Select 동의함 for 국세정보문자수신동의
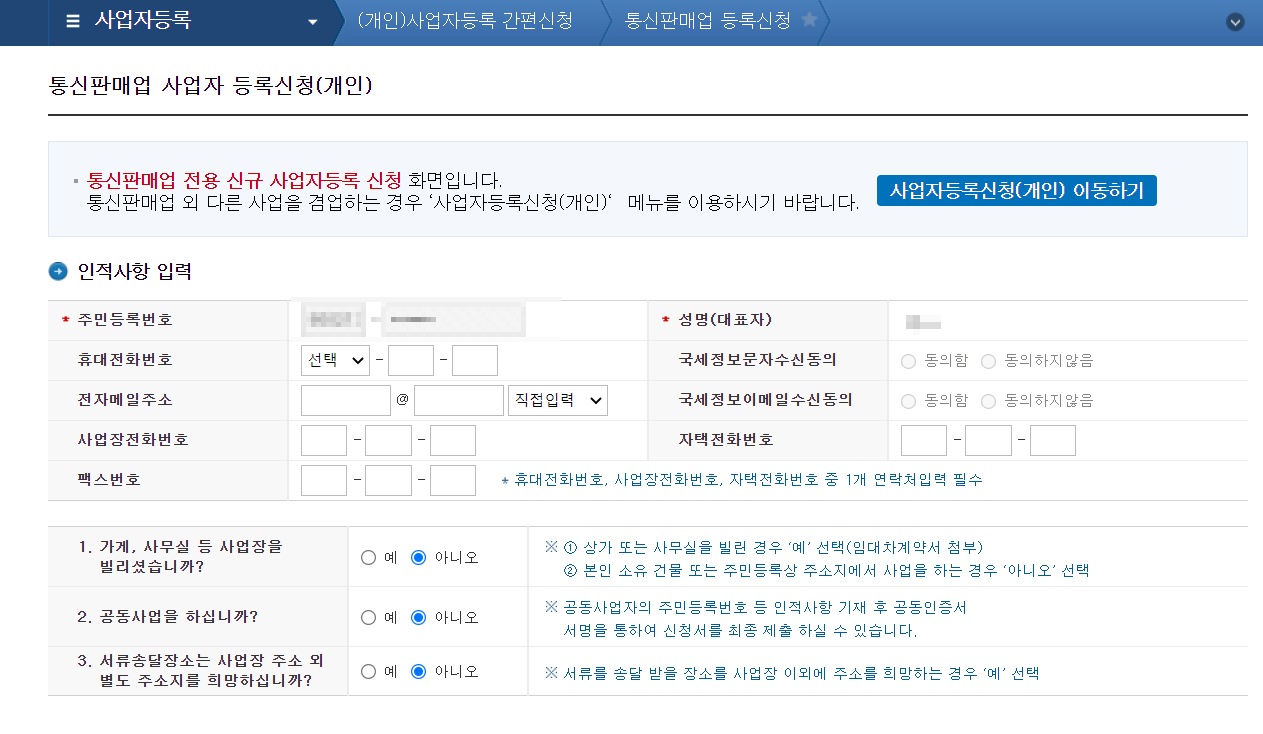This screenshot has height=734, width=1263. (907, 359)
